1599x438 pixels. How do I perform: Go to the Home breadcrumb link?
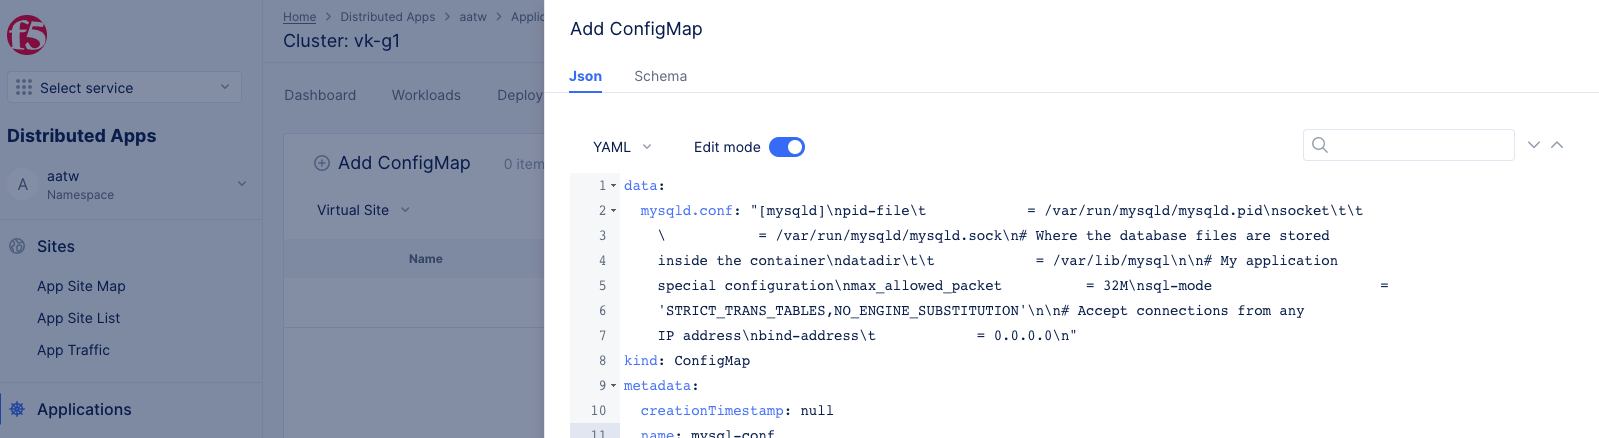pos(299,17)
